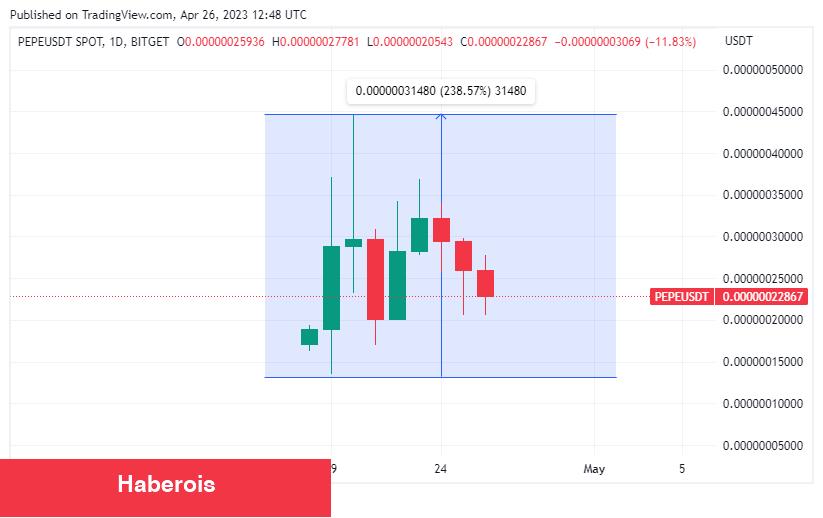Click the red PEPEUSDT price tag
823x518 pixels.
[x=682, y=297]
